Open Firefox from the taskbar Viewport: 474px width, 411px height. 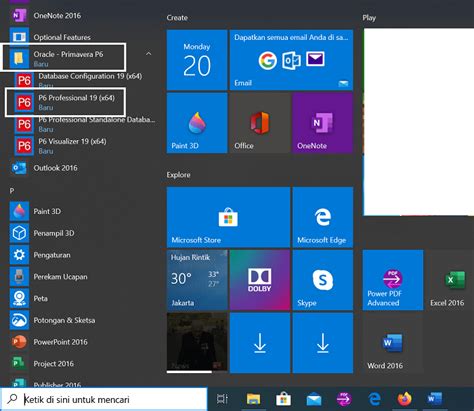(x=404, y=399)
